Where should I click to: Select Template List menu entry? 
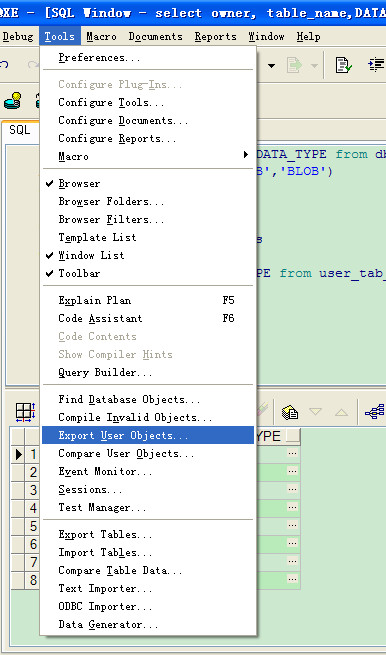tap(148, 237)
